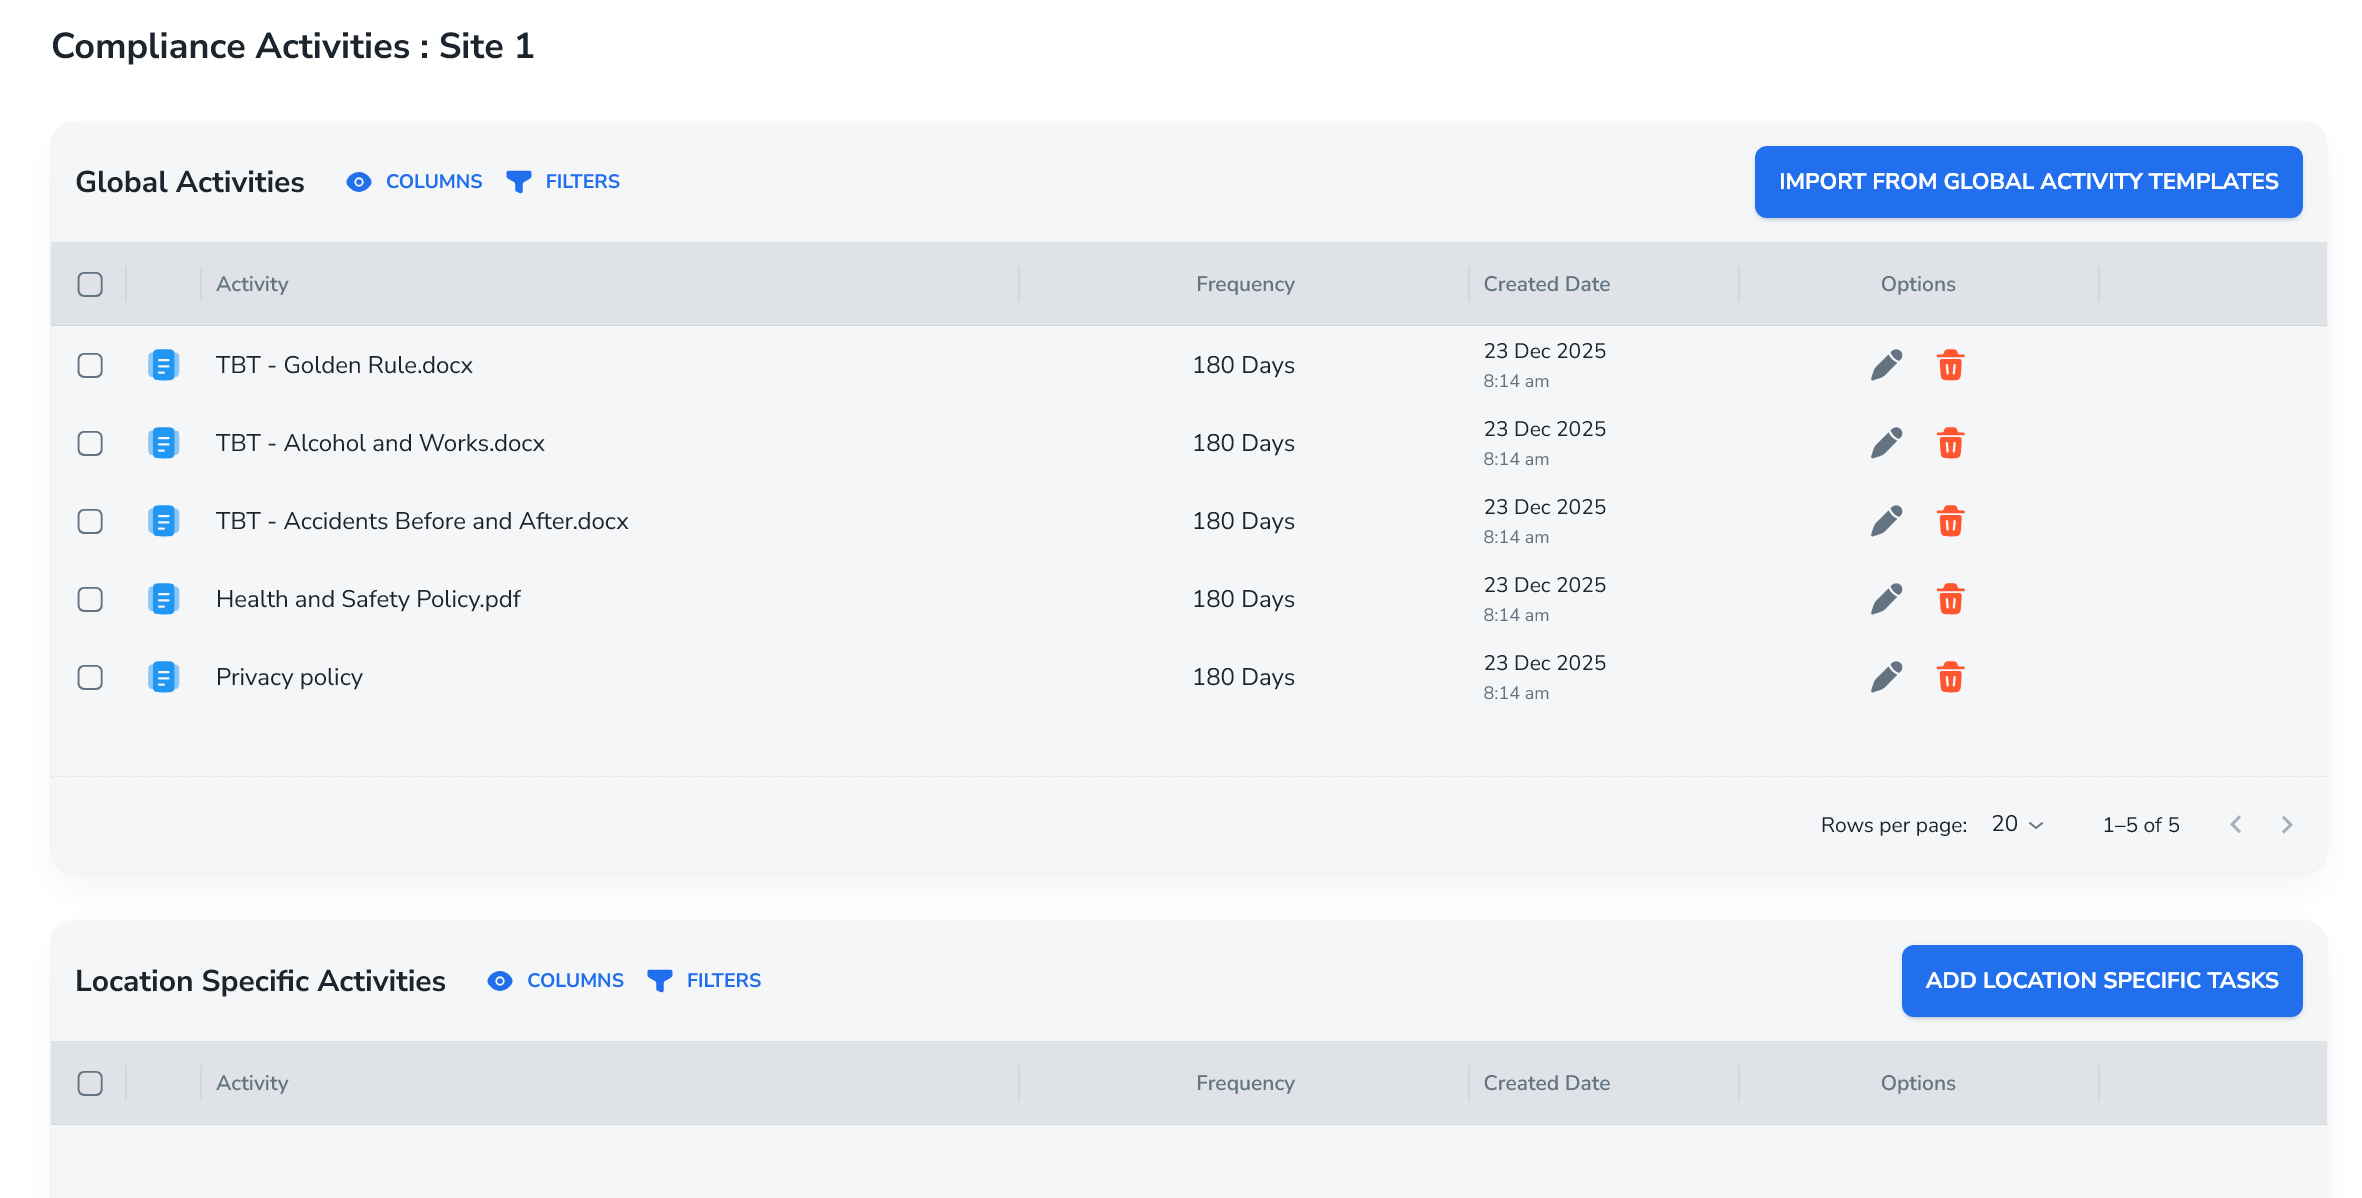Delete the TBT - Alcohol and Works.docx activity
Viewport: 2362px width, 1198px height.
[x=1950, y=443]
